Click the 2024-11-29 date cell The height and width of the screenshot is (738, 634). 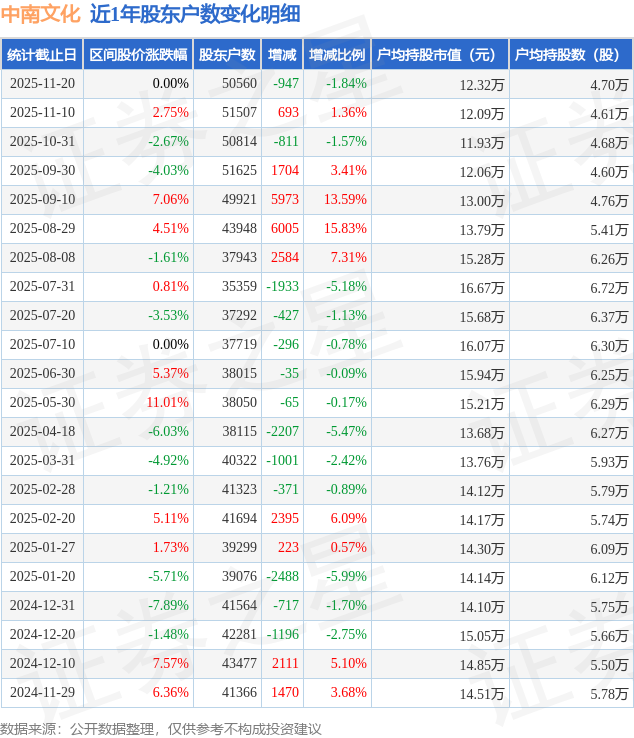[42, 693]
